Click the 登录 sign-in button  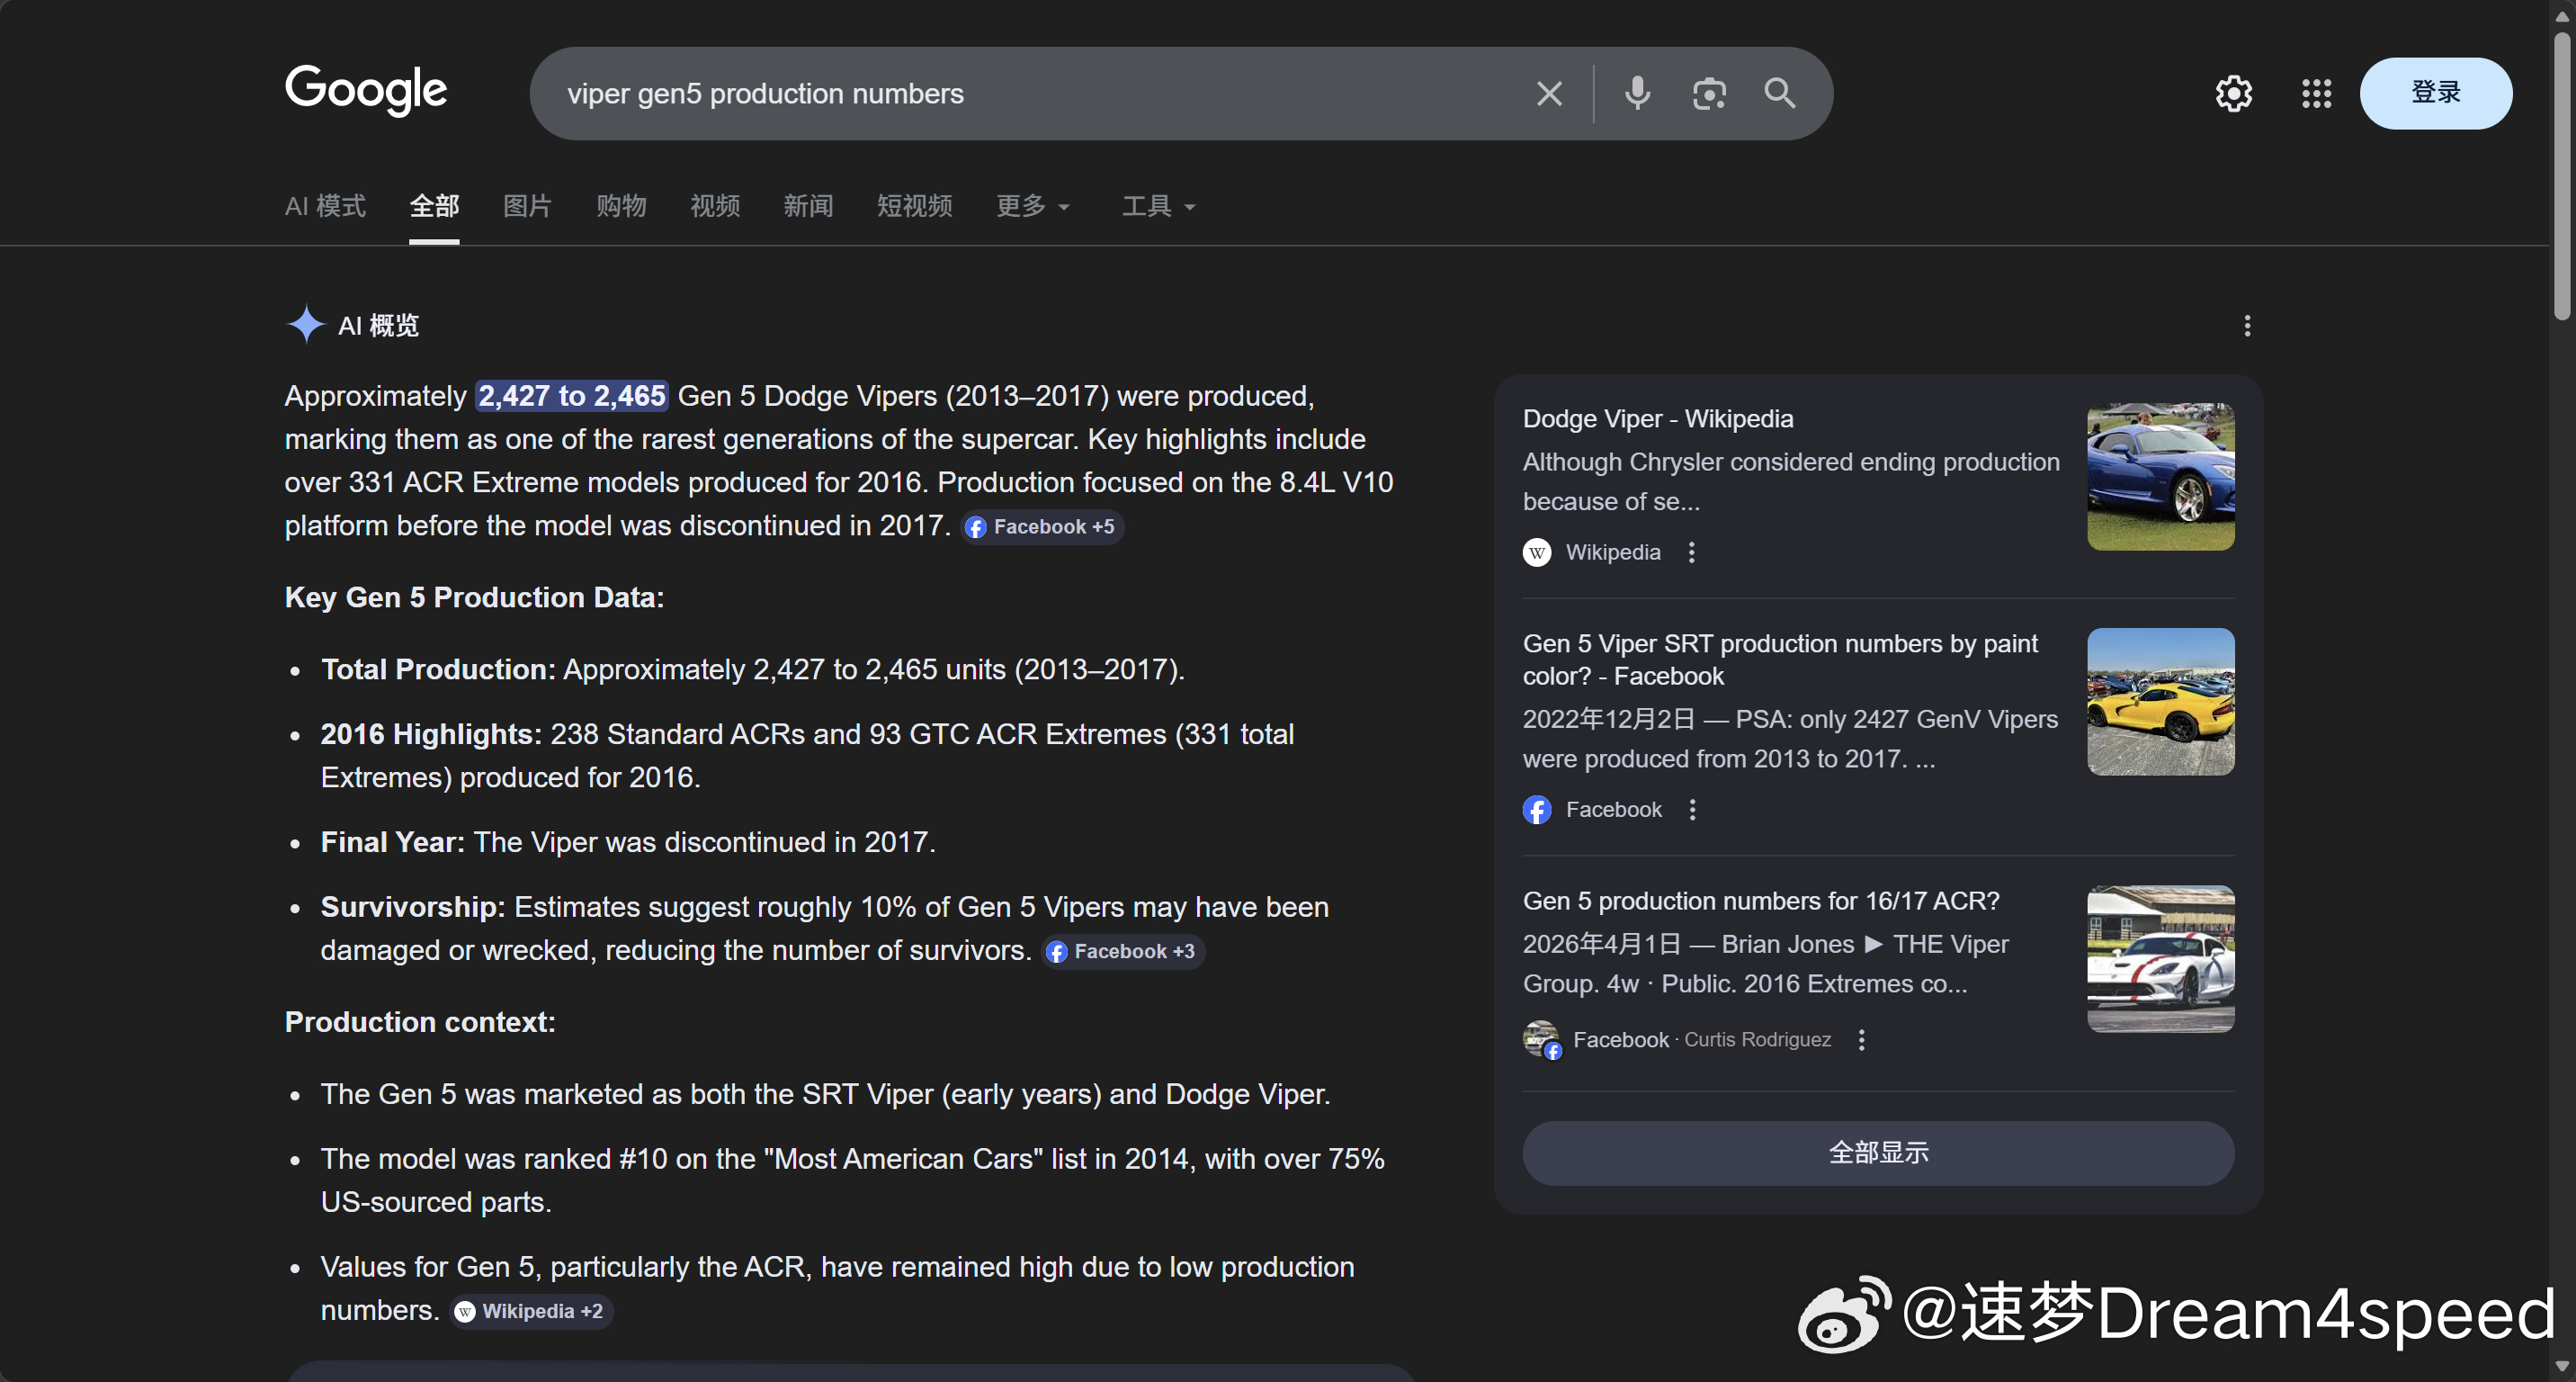(2435, 93)
